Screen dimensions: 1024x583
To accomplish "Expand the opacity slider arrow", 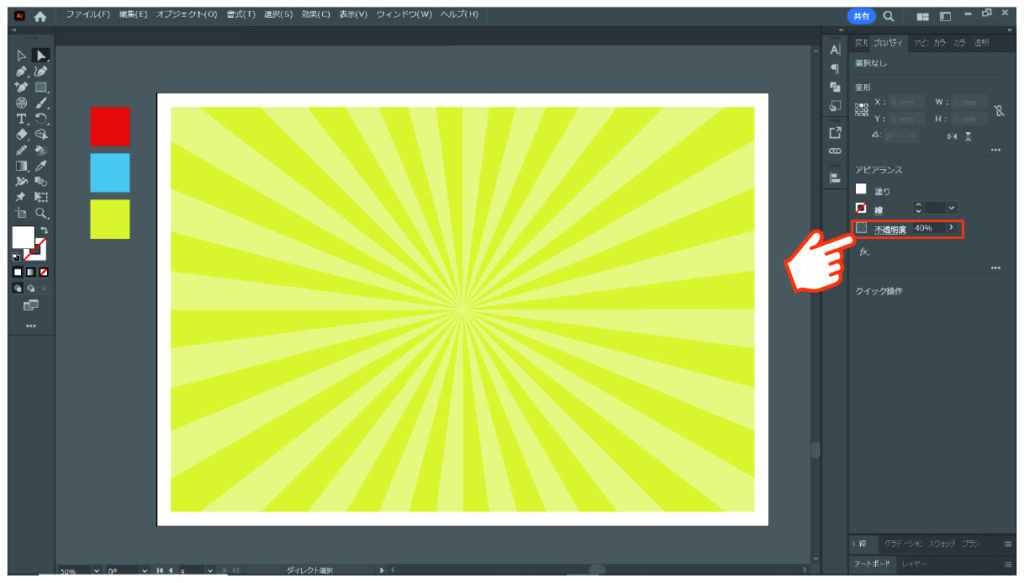I will pyautogui.click(x=952, y=228).
